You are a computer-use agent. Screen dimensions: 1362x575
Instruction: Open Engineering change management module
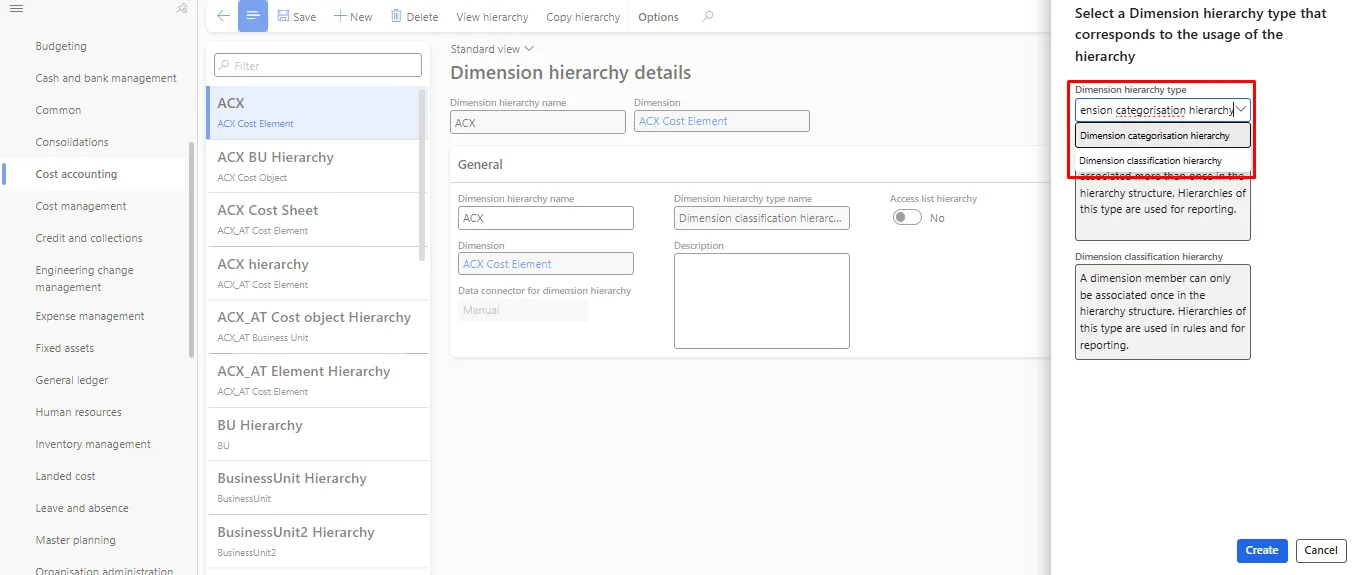pos(84,278)
